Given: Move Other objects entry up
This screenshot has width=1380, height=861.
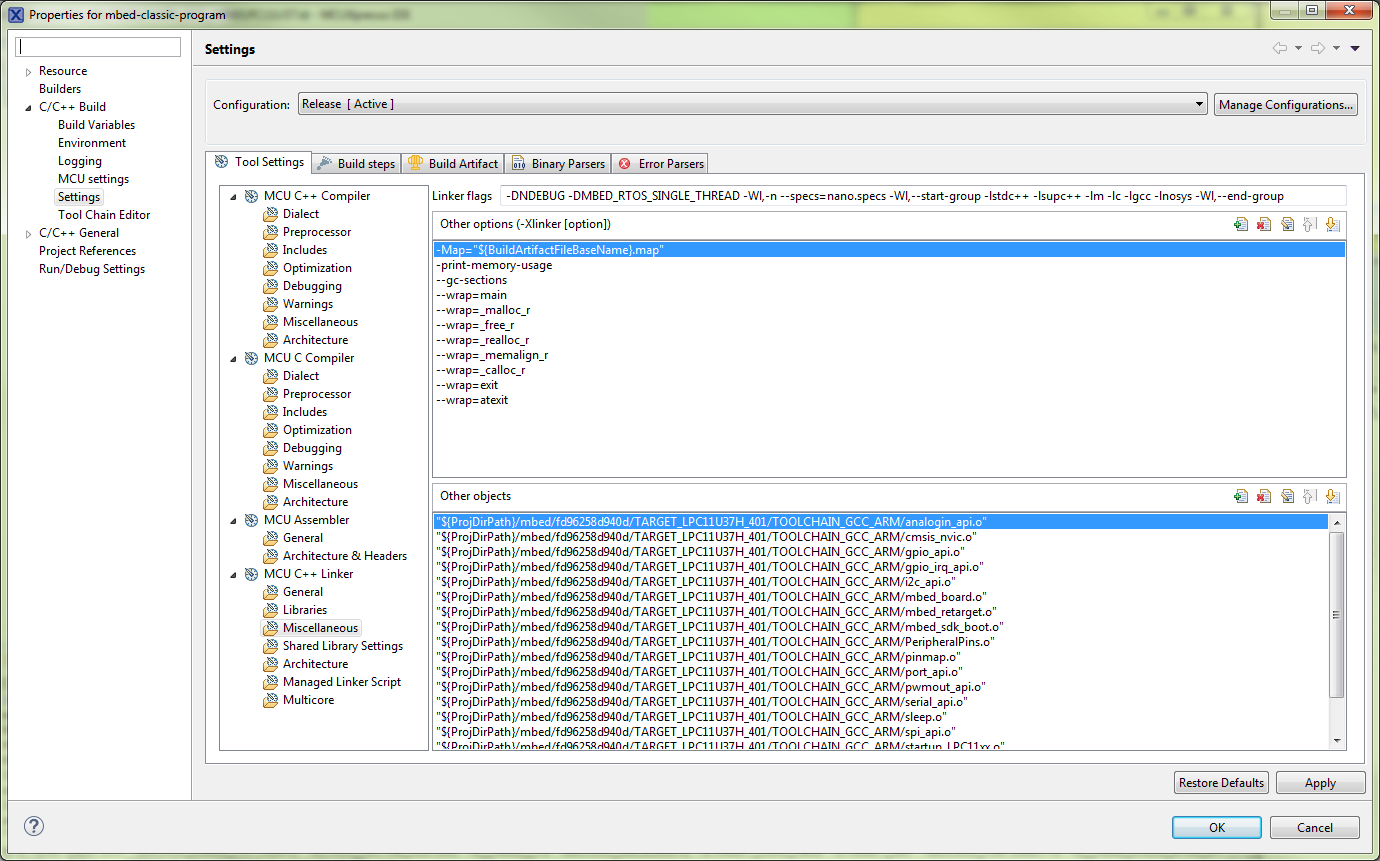Looking at the screenshot, I should tap(1309, 496).
